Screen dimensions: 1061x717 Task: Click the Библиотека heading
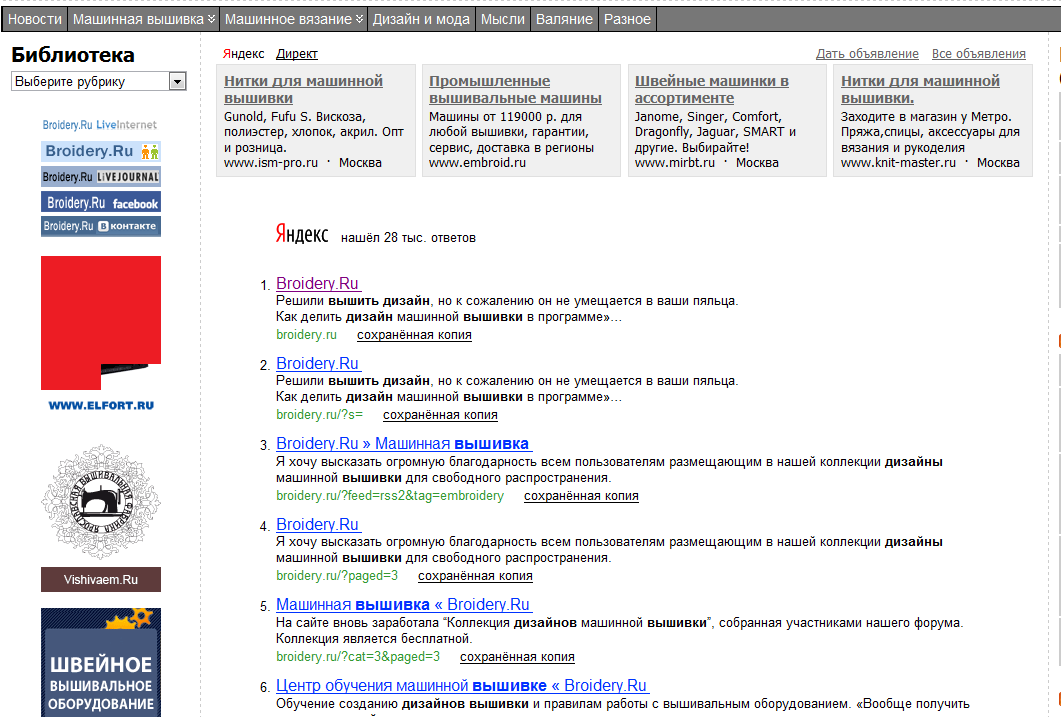(73, 55)
